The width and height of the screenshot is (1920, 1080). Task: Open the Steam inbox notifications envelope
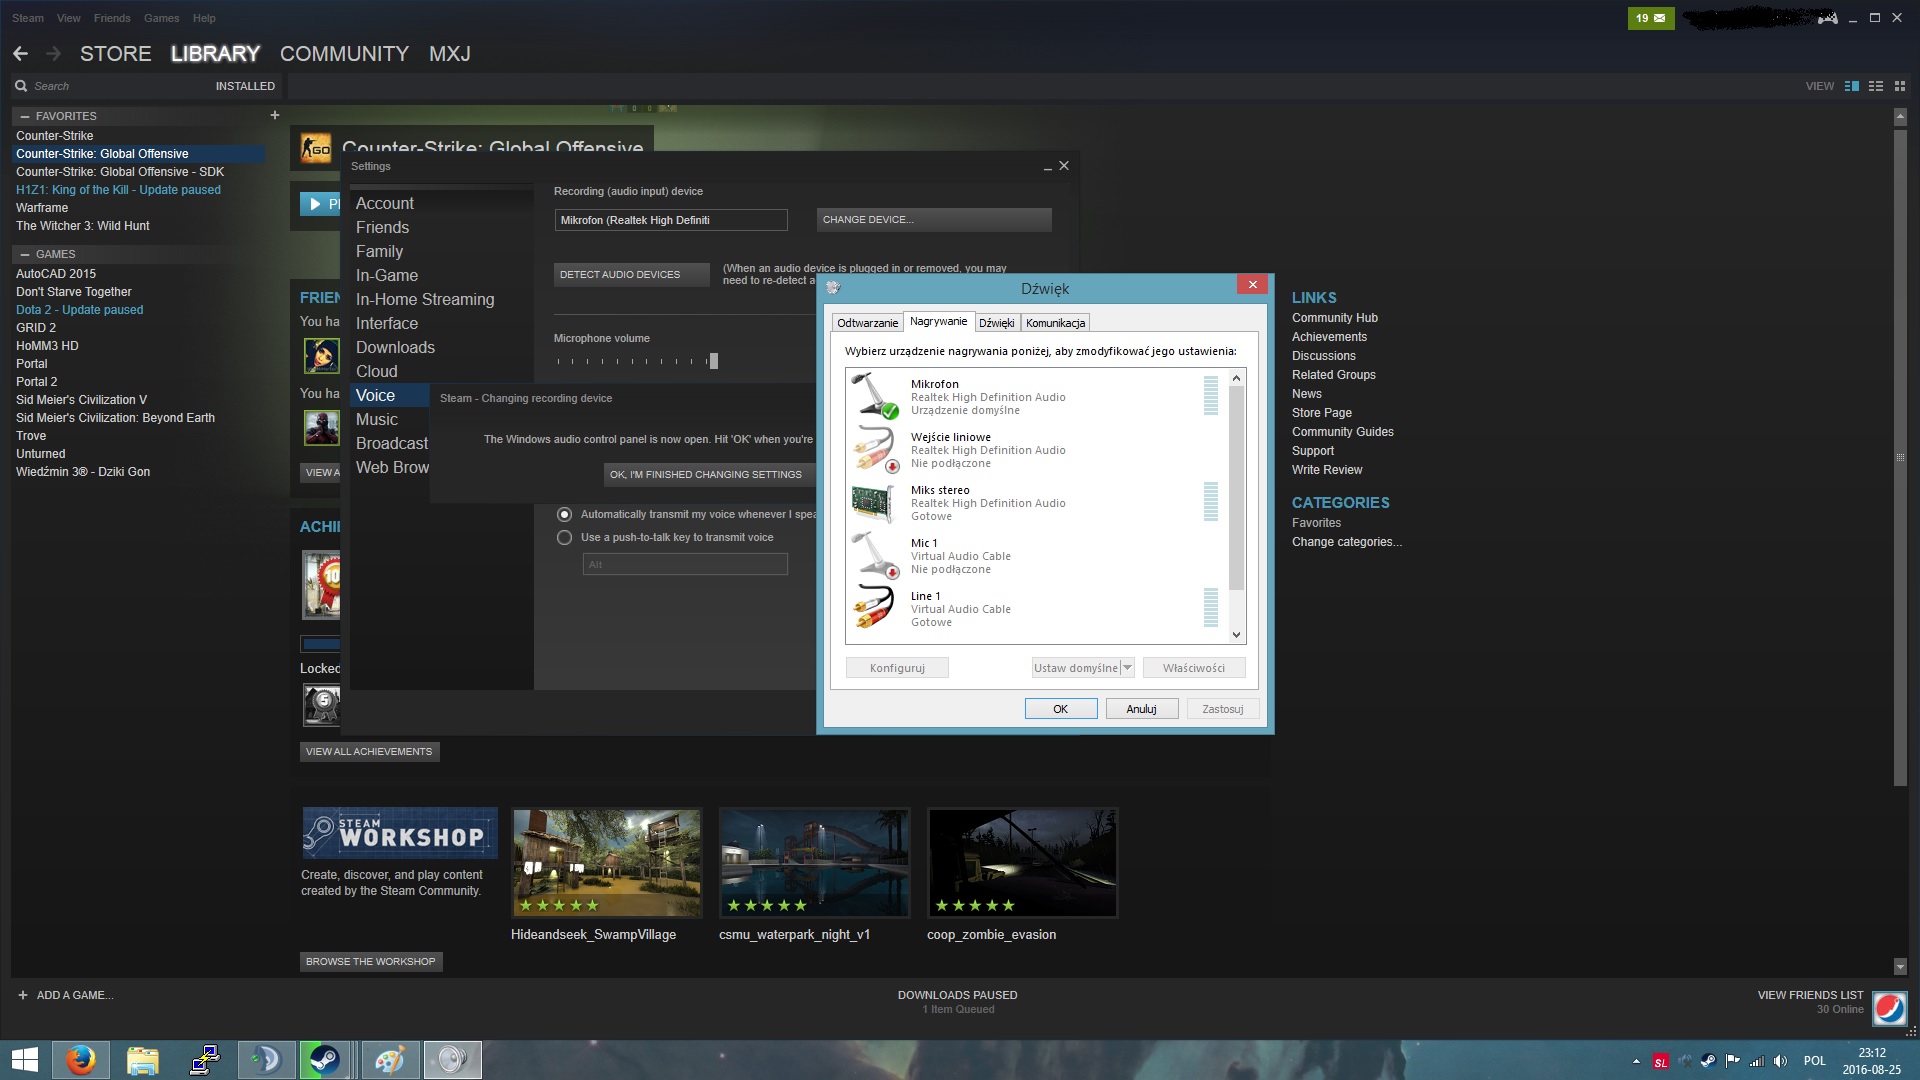[1650, 18]
